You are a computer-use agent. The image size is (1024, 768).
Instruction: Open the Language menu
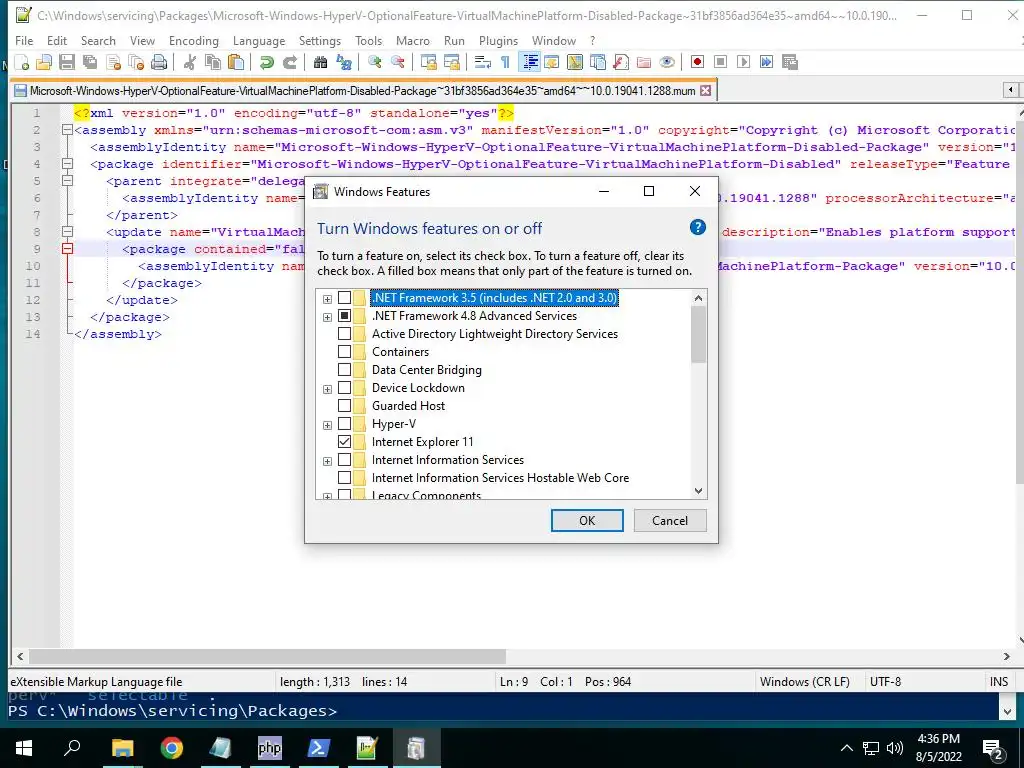point(259,40)
